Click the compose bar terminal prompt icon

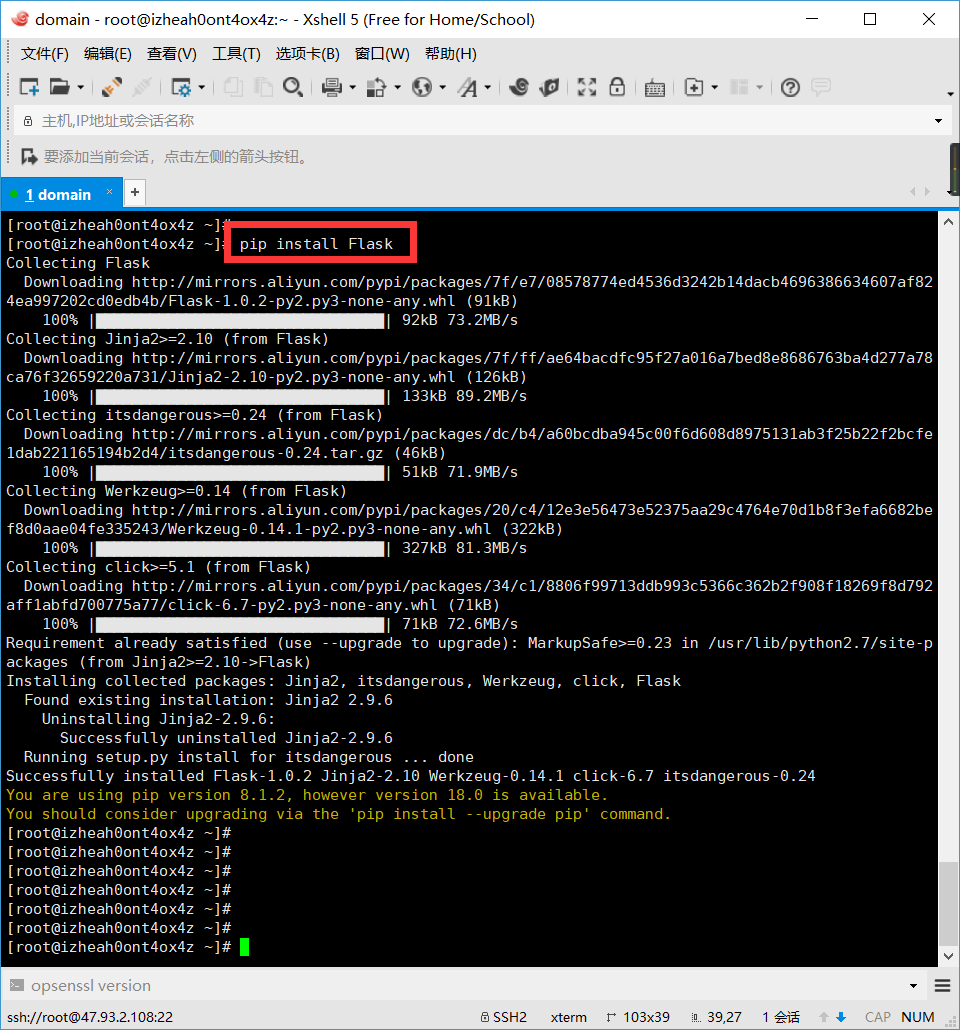click(x=17, y=985)
